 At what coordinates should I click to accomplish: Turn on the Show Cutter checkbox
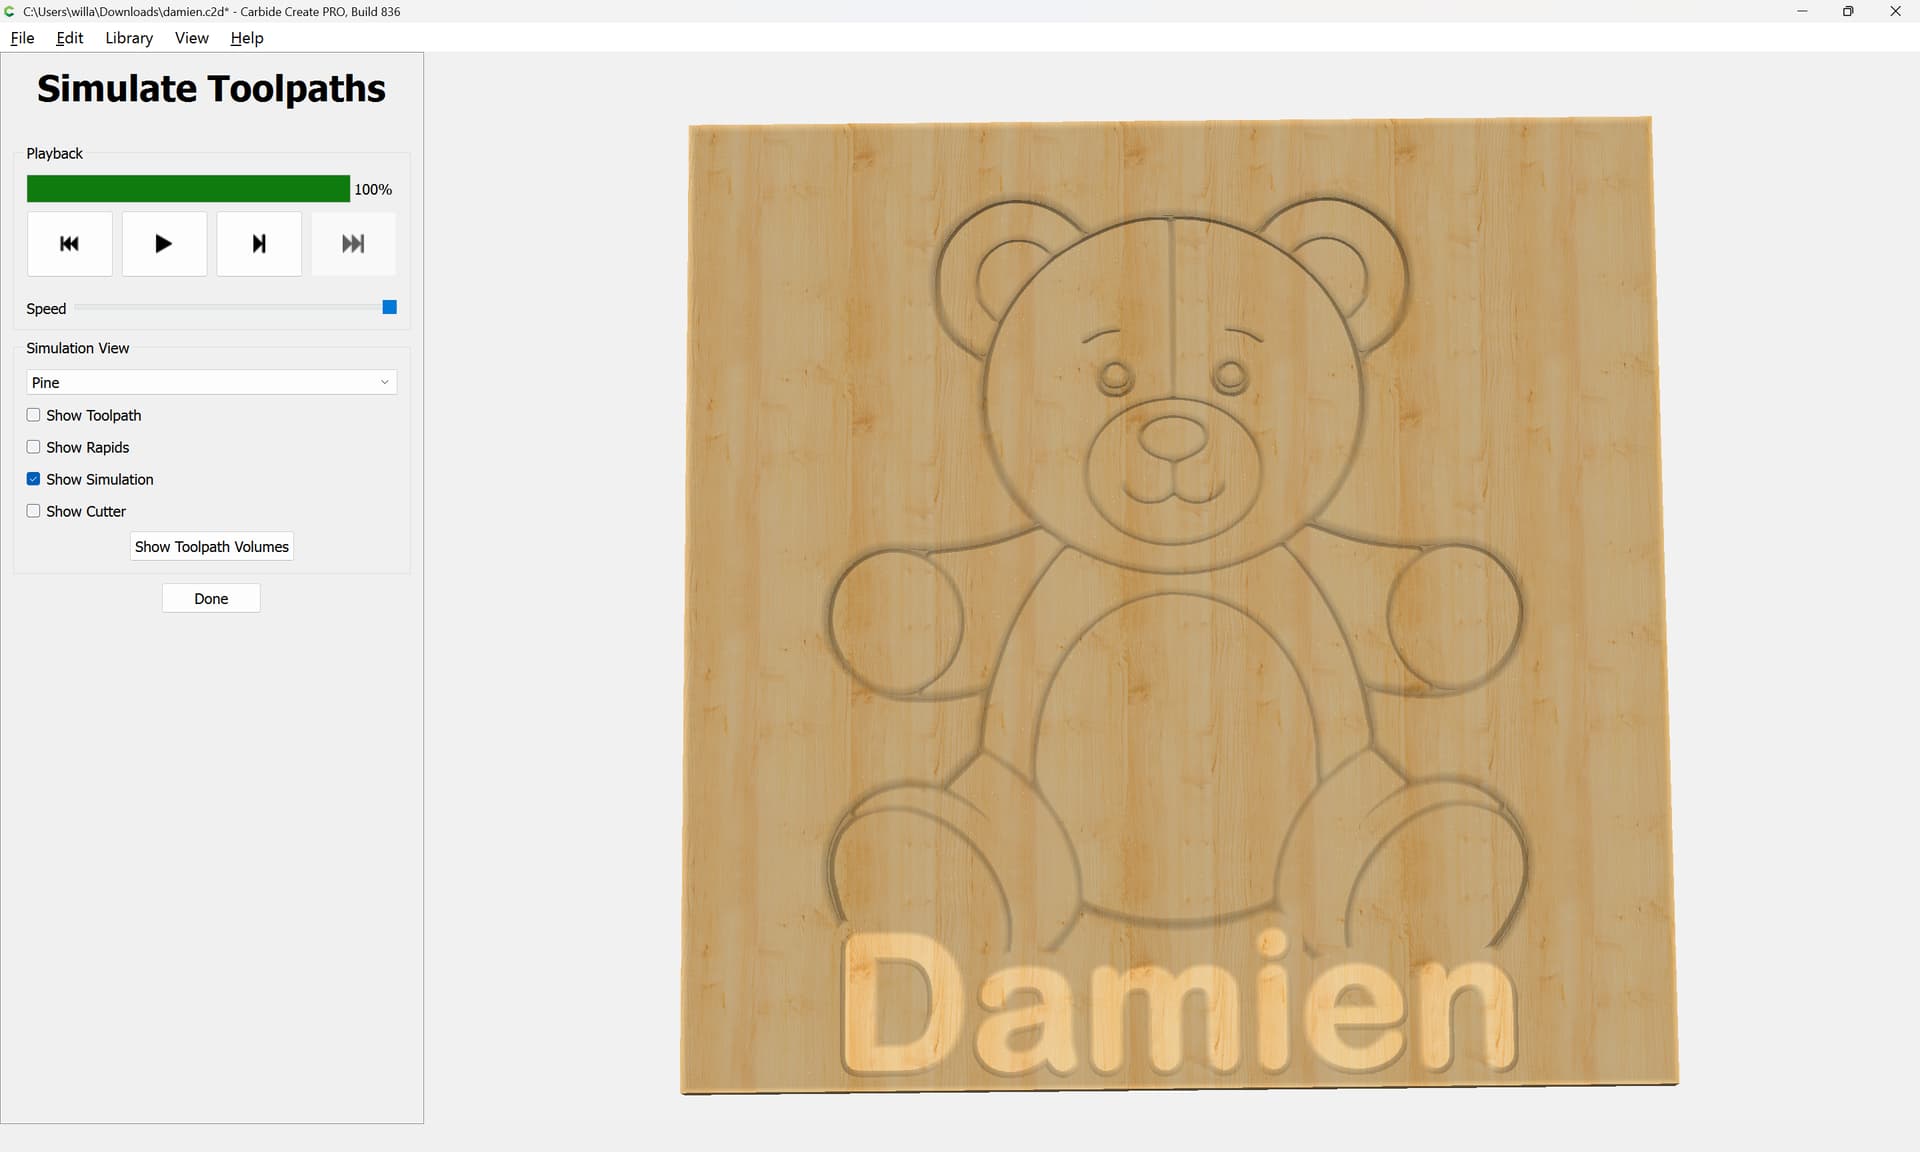click(34, 511)
